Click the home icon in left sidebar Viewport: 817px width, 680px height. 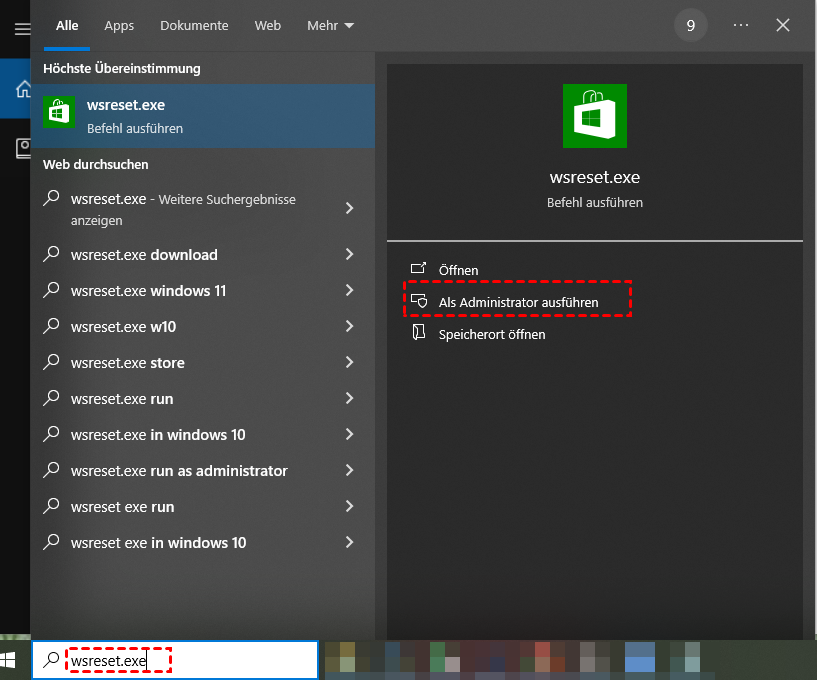(x=23, y=89)
